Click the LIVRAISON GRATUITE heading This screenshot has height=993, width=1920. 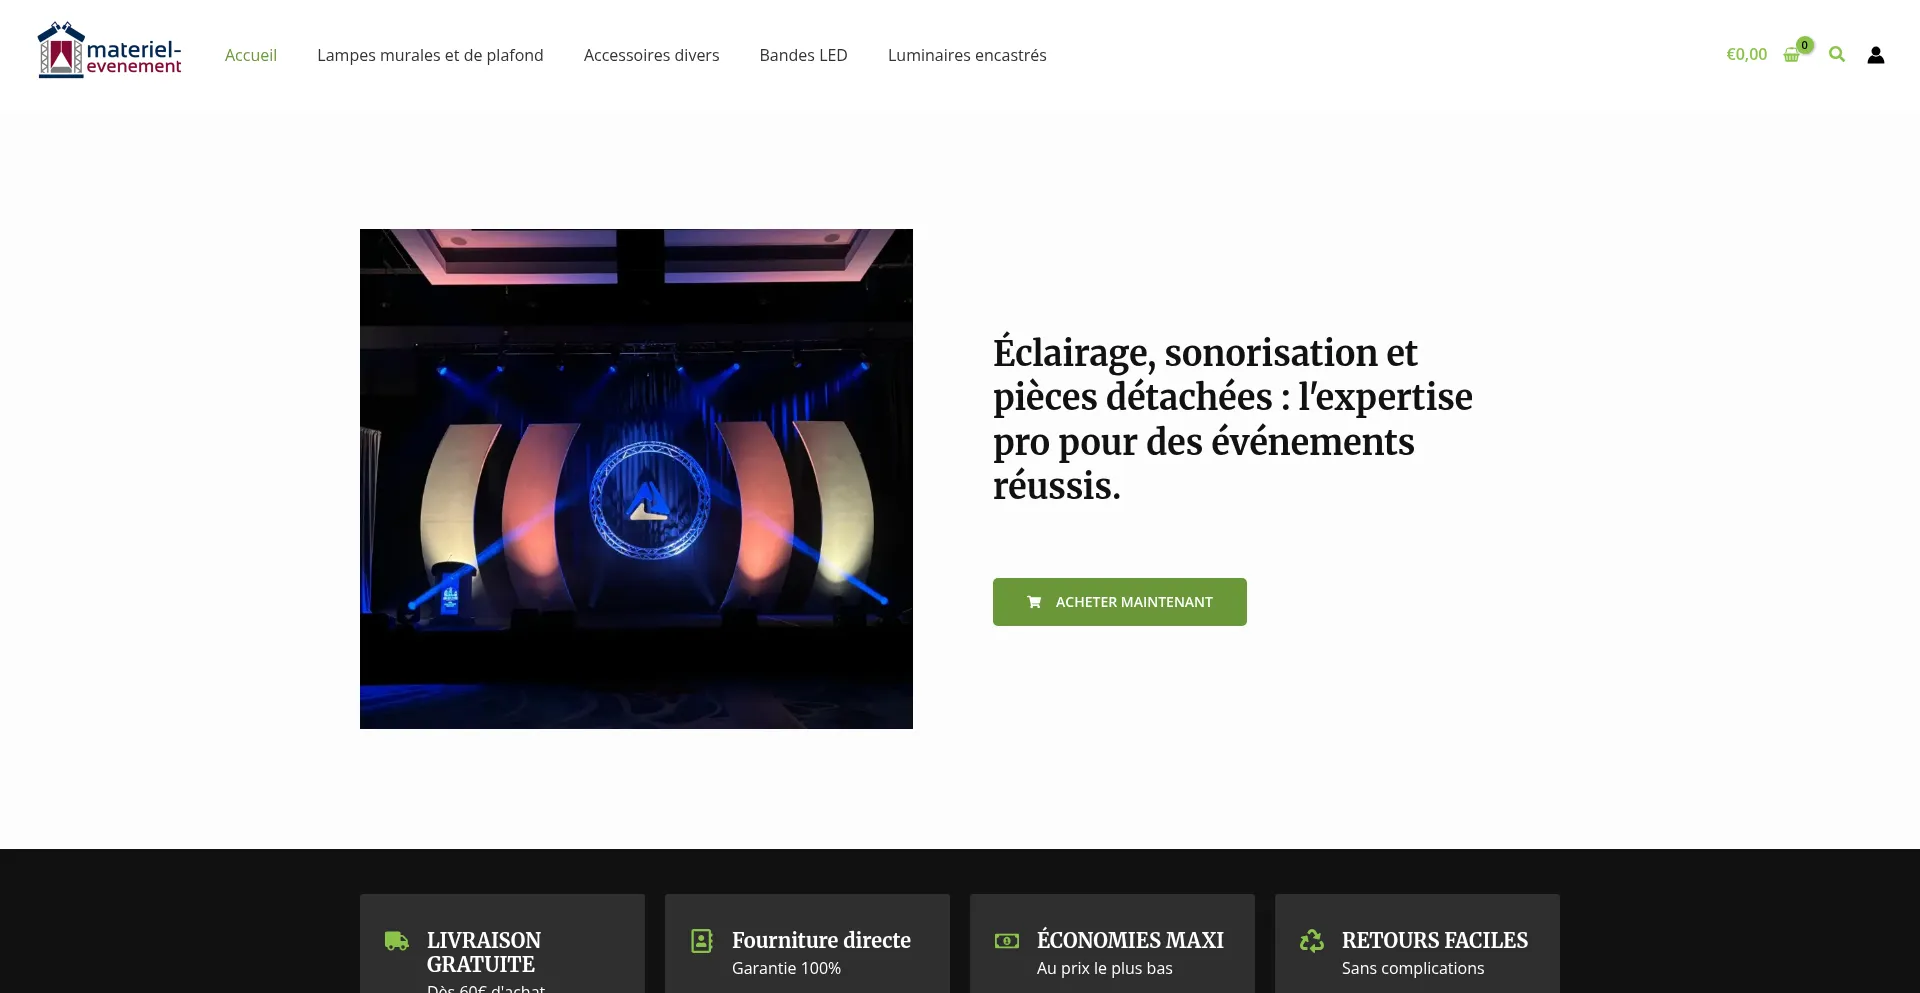[x=484, y=952]
